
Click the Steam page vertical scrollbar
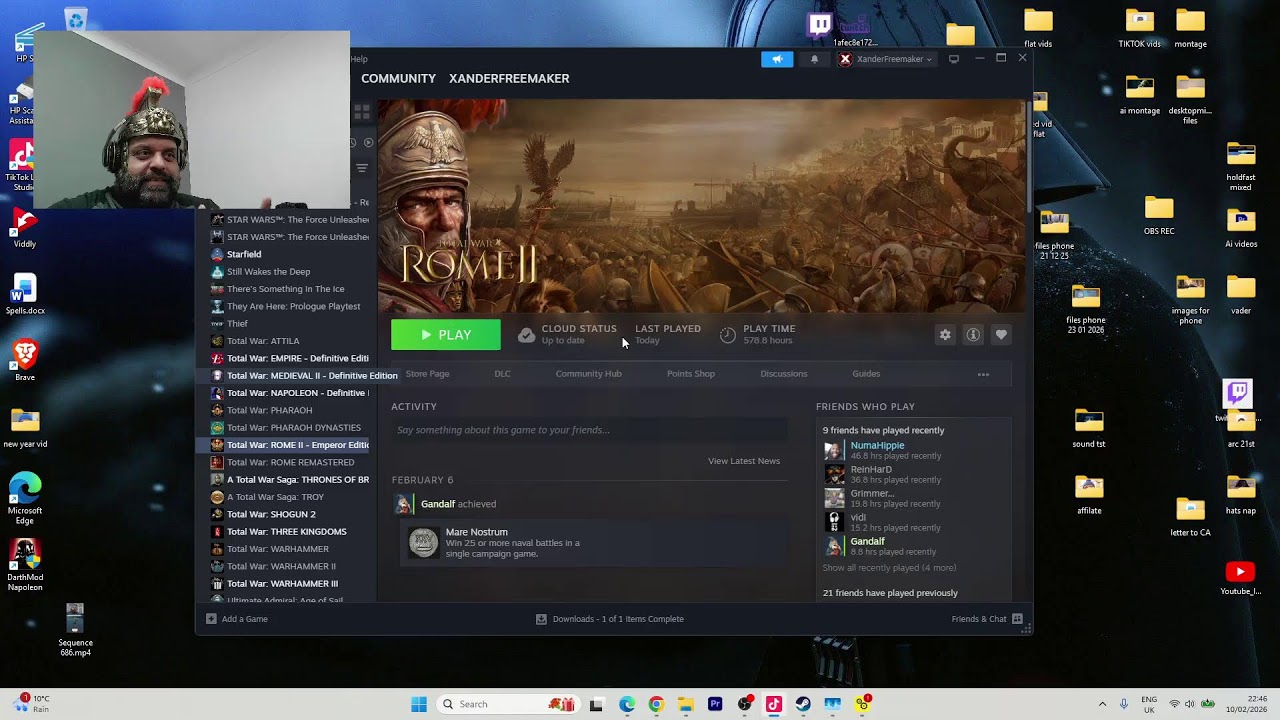click(1028, 155)
